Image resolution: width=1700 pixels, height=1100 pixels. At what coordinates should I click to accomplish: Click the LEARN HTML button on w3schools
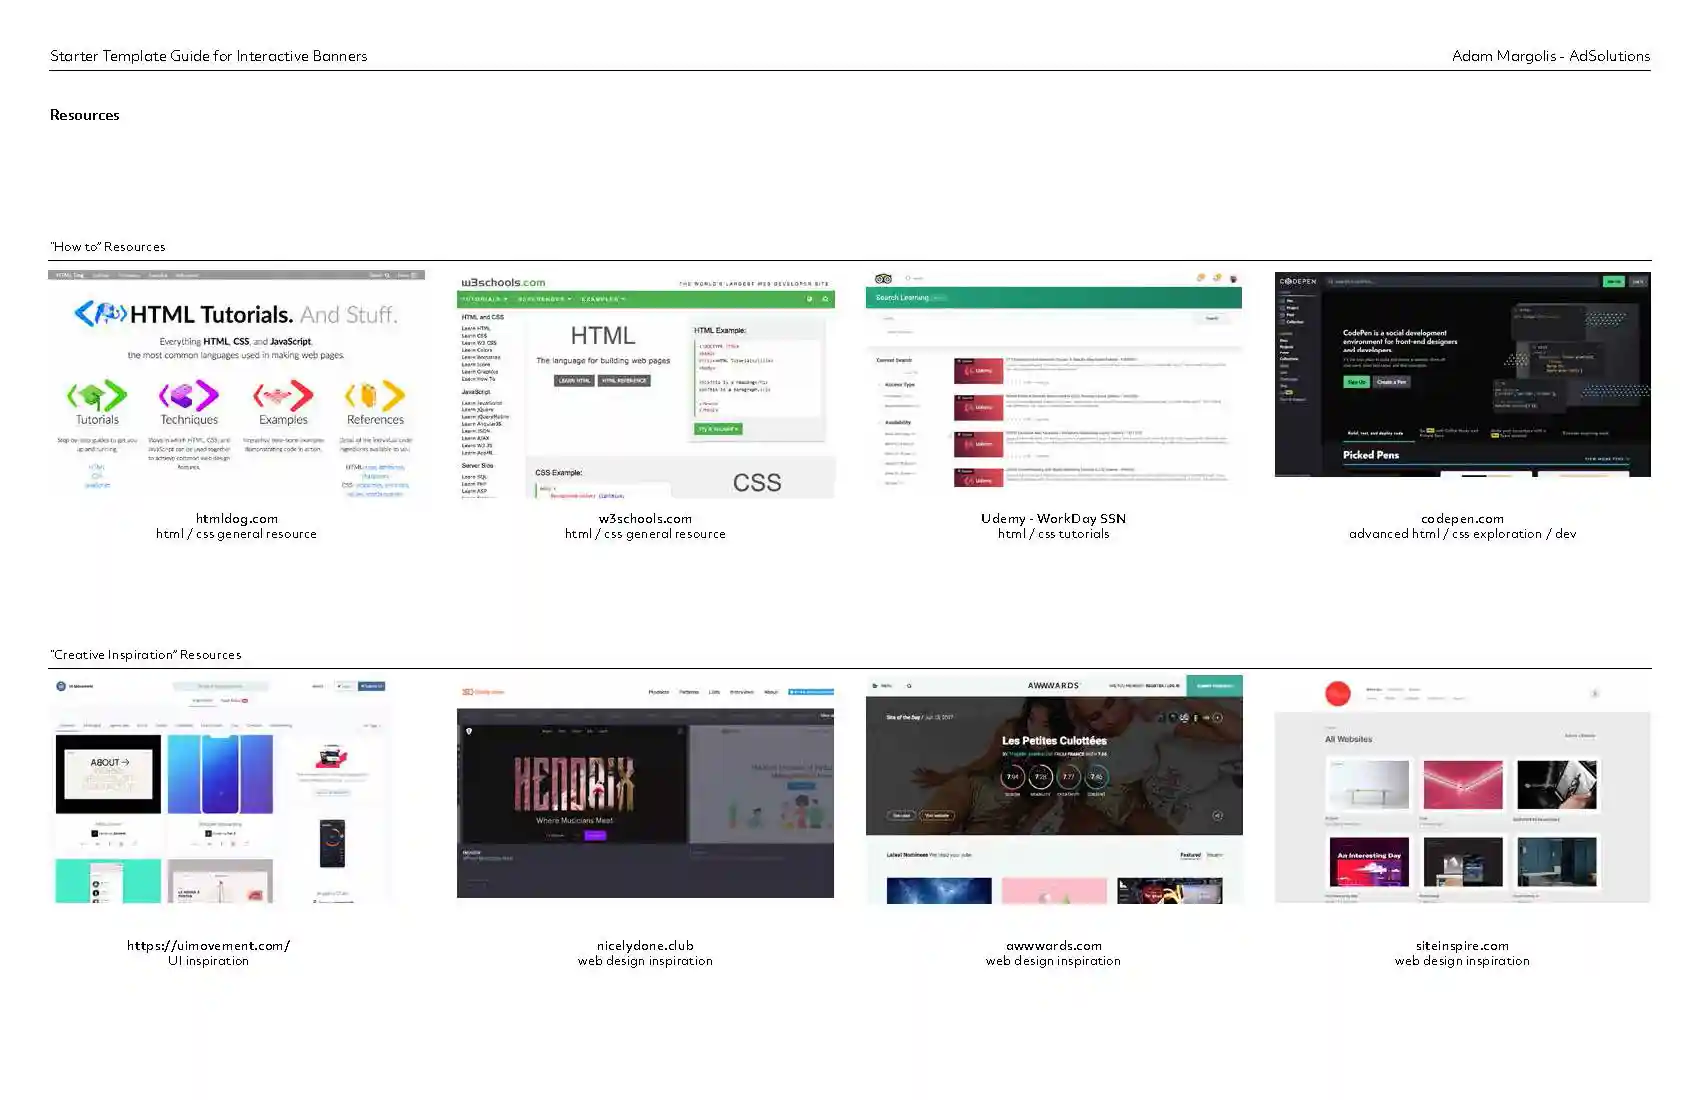coord(574,379)
